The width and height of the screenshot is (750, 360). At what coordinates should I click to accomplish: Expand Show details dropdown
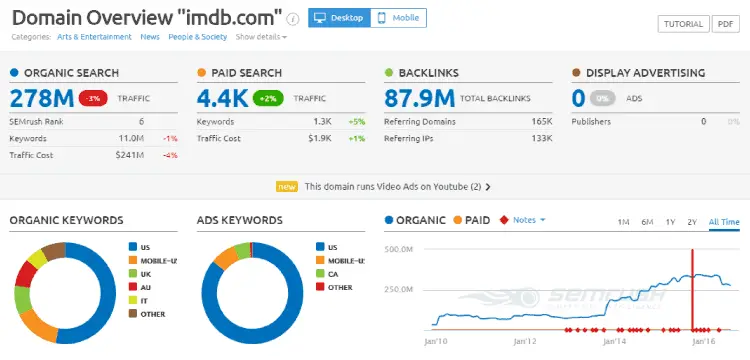[x=261, y=37]
